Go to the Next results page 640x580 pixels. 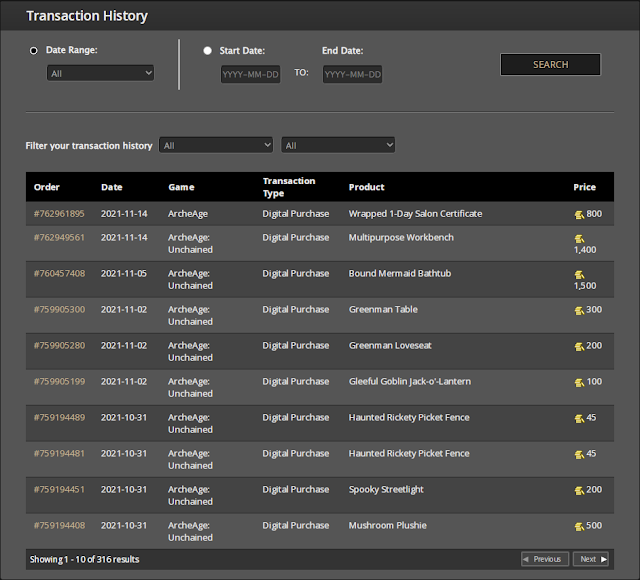coord(591,559)
